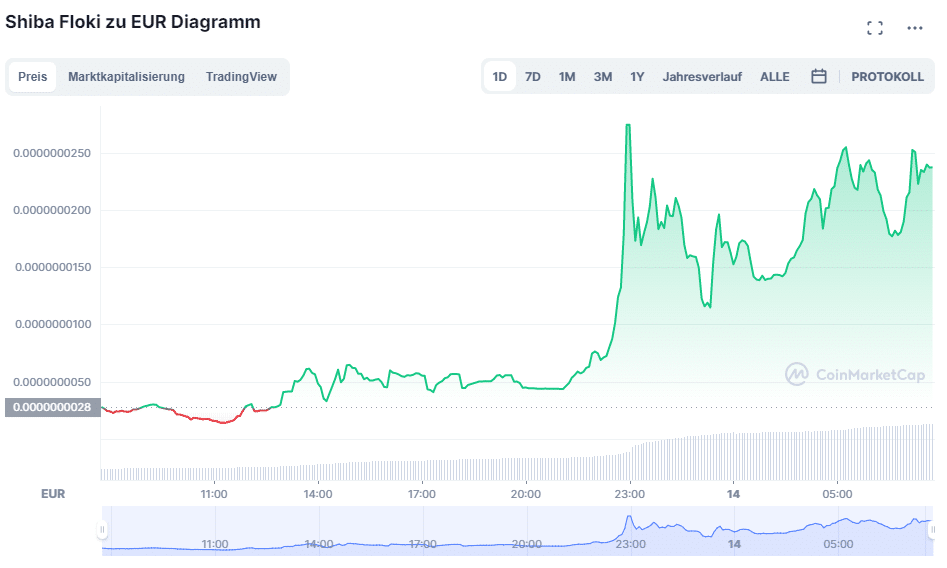Click the 0.0000000050 y-axis label

(52, 382)
